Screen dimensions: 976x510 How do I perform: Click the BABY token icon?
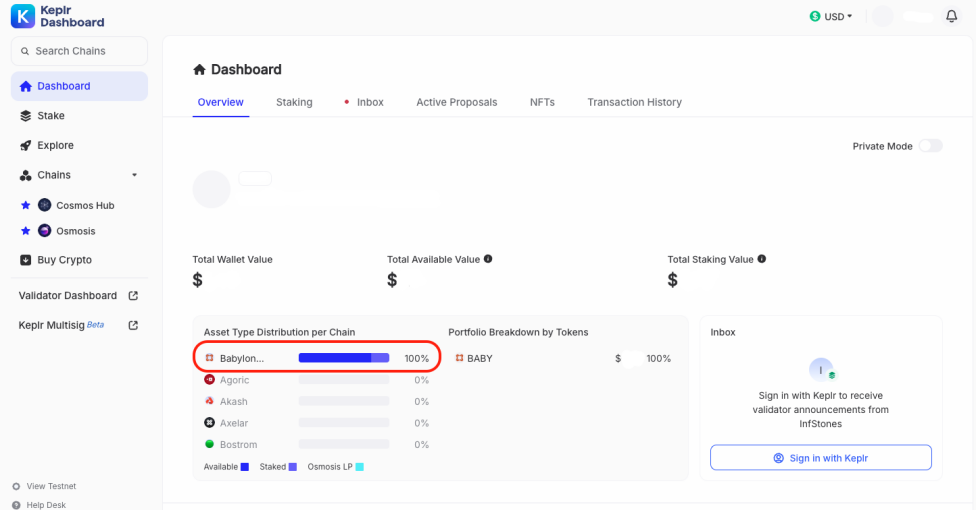point(459,358)
